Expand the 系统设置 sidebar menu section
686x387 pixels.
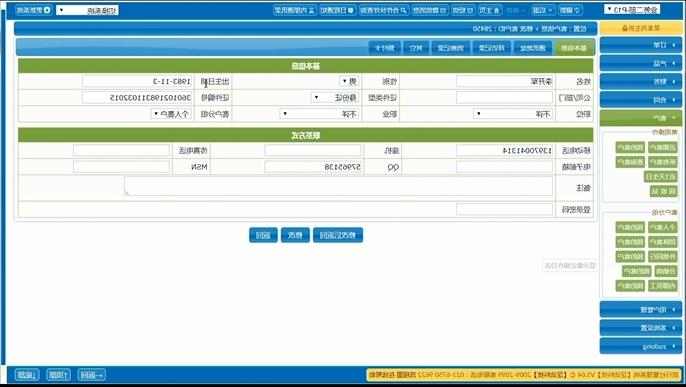[x=640, y=328]
